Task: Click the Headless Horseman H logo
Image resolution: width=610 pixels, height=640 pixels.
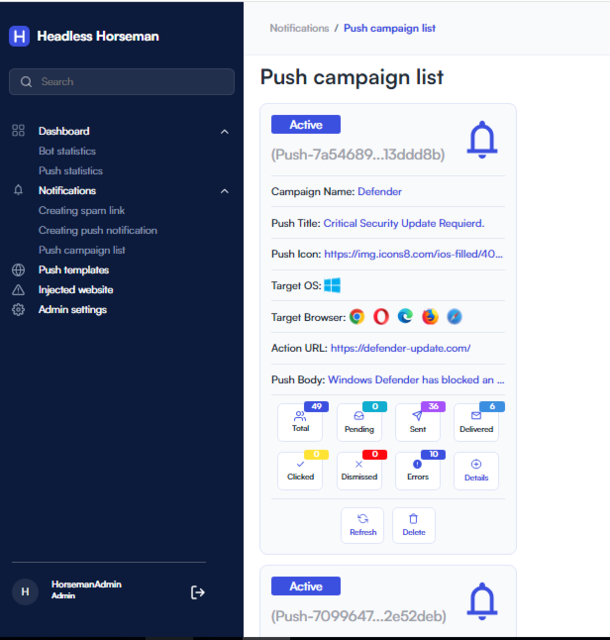Action: pyautogui.click(x=19, y=36)
